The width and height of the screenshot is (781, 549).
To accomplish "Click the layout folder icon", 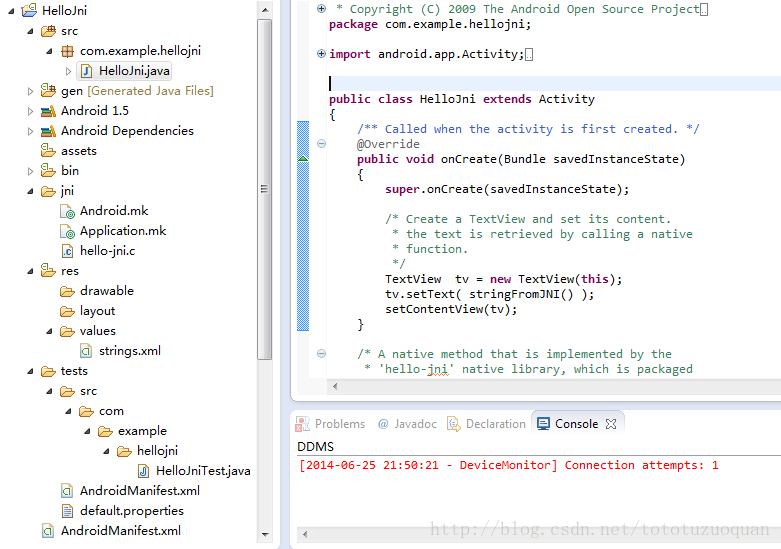I will 67,311.
